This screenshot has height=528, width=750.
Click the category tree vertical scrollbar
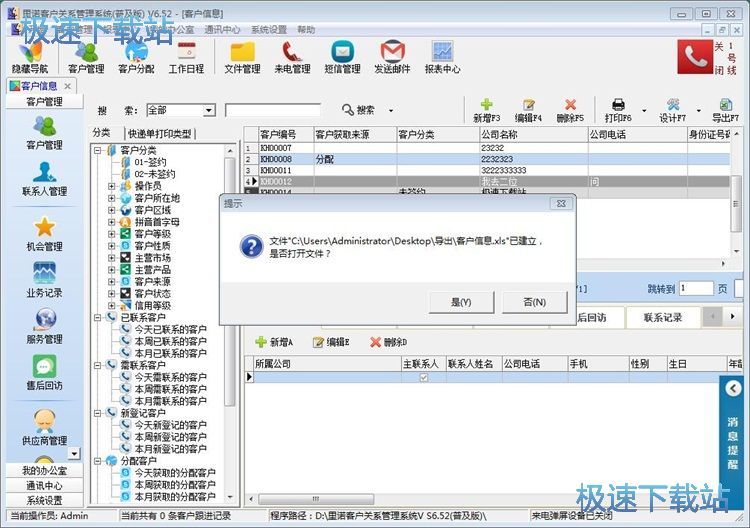[x=230, y=282]
